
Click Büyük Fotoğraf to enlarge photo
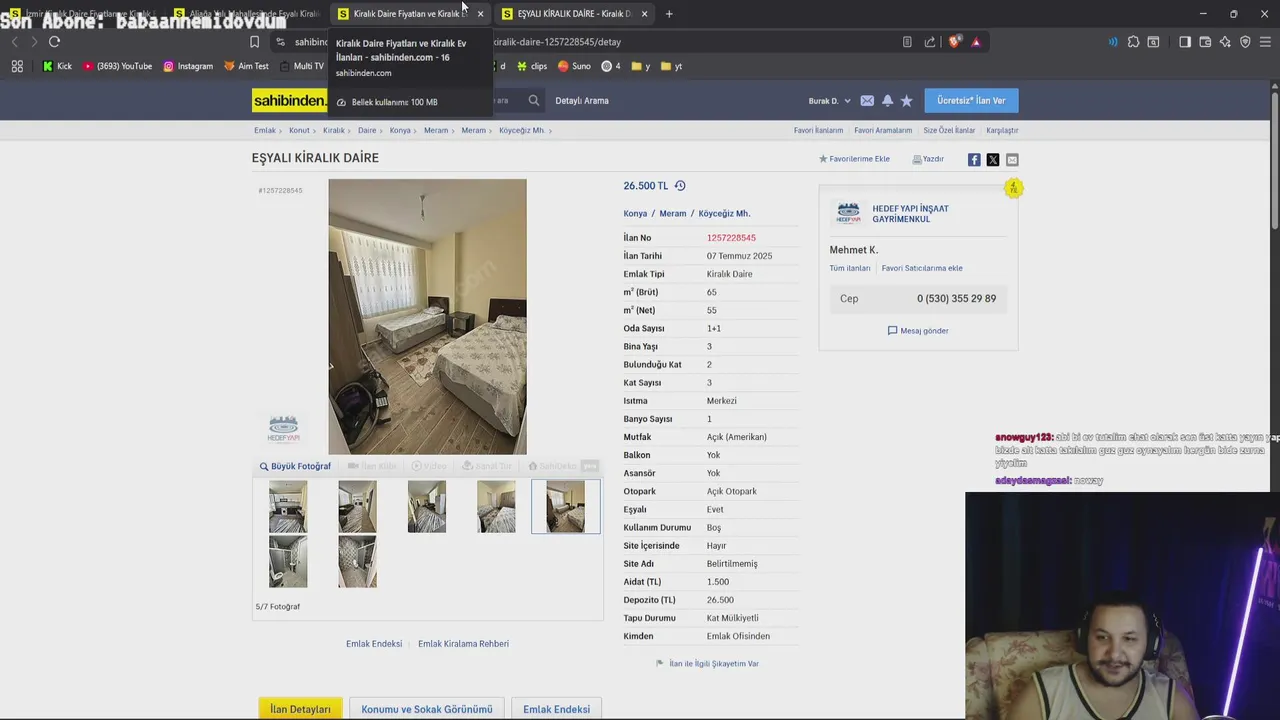[295, 466]
